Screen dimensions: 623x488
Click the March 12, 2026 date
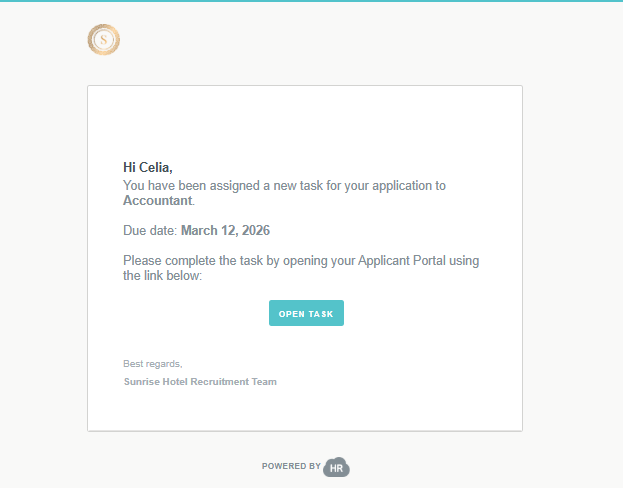click(225, 231)
